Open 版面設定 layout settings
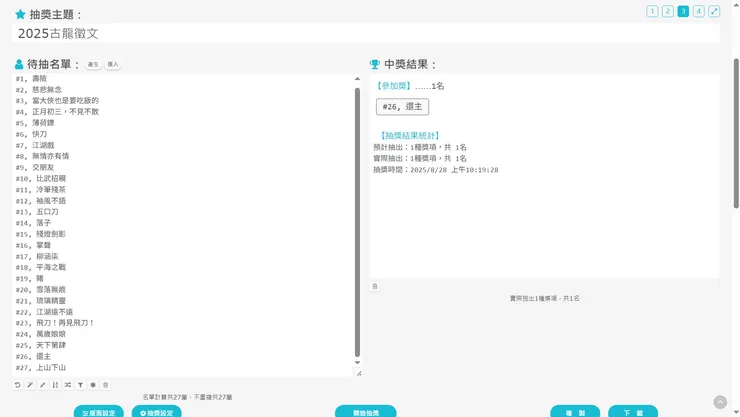Viewport: 740px width, 417px height. [x=99, y=411]
